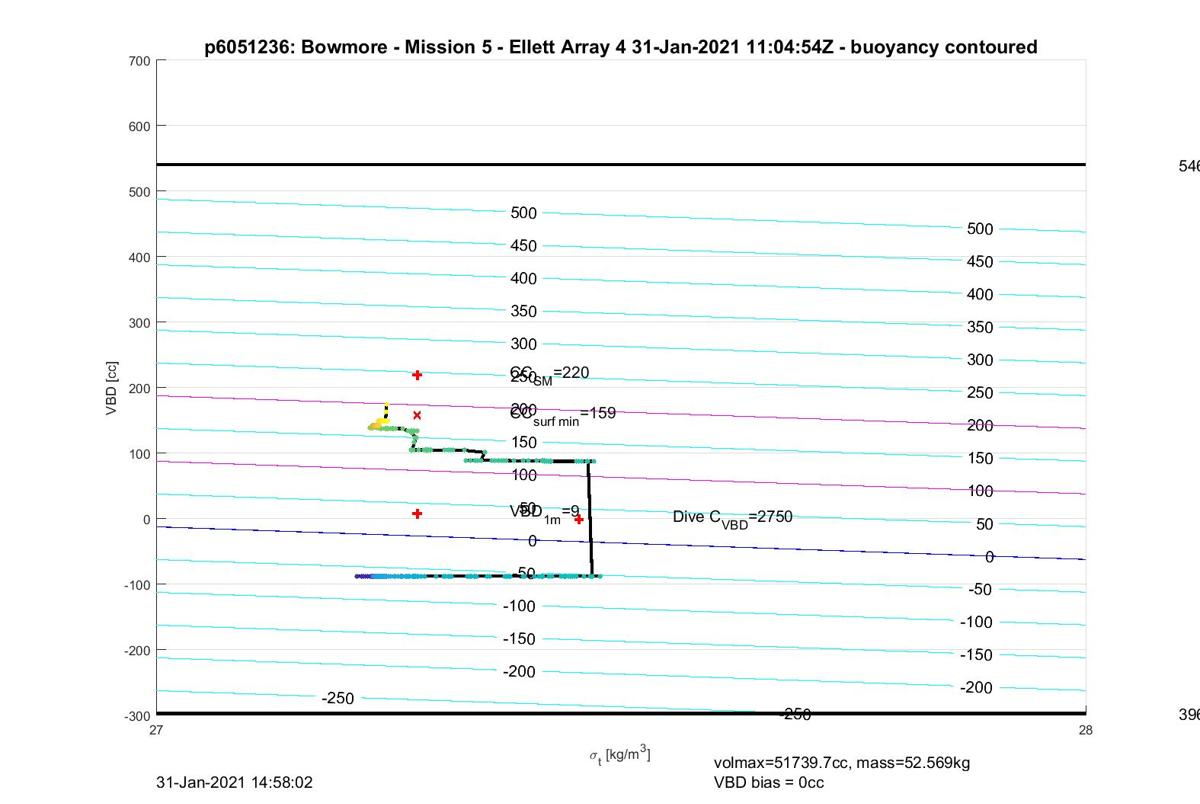This screenshot has width=1200, height=804.
Task: Click the CC SM=220 annotation
Action: click(x=549, y=374)
